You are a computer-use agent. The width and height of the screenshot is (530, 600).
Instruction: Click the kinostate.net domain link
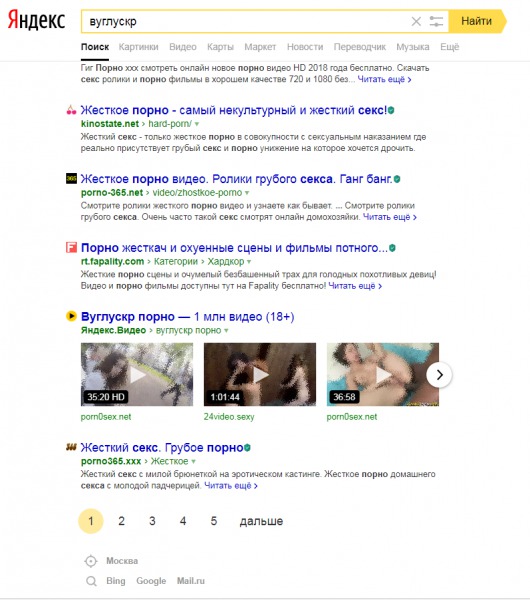110,124
